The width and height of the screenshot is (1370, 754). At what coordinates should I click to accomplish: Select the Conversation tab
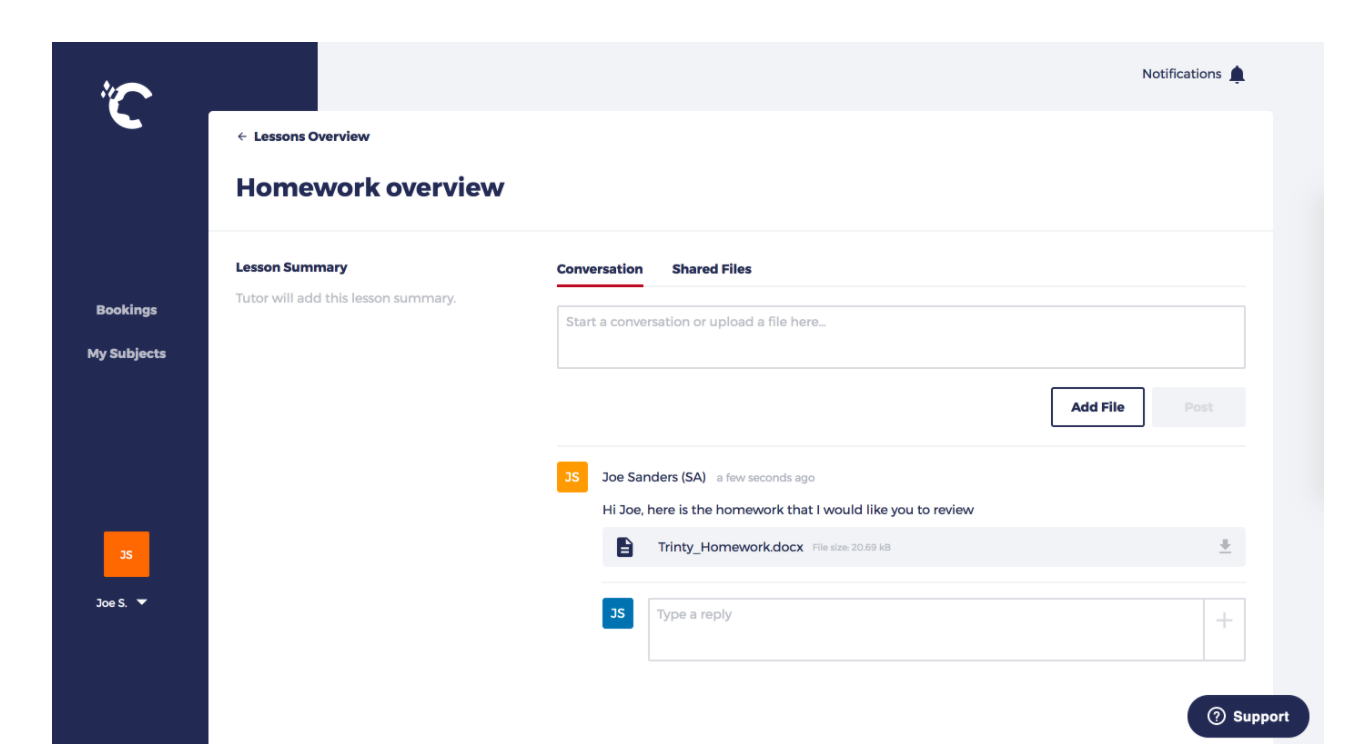tap(599, 269)
